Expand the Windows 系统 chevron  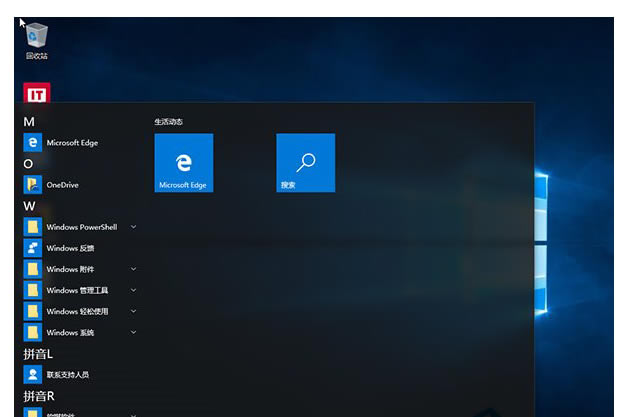click(133, 332)
